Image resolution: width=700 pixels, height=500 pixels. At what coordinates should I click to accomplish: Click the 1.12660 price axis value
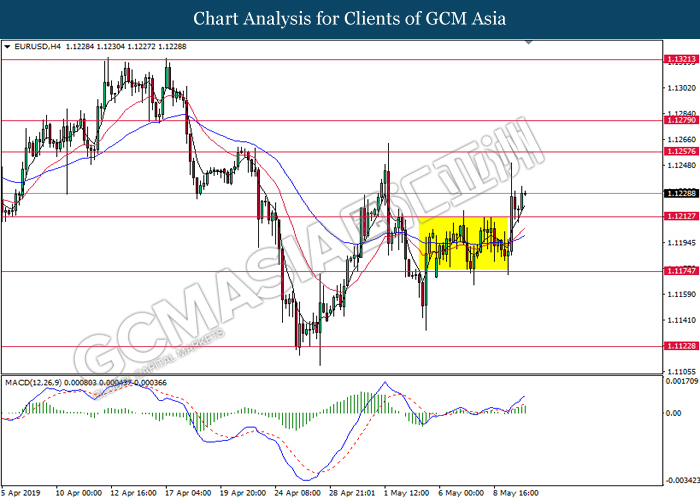coord(681,140)
